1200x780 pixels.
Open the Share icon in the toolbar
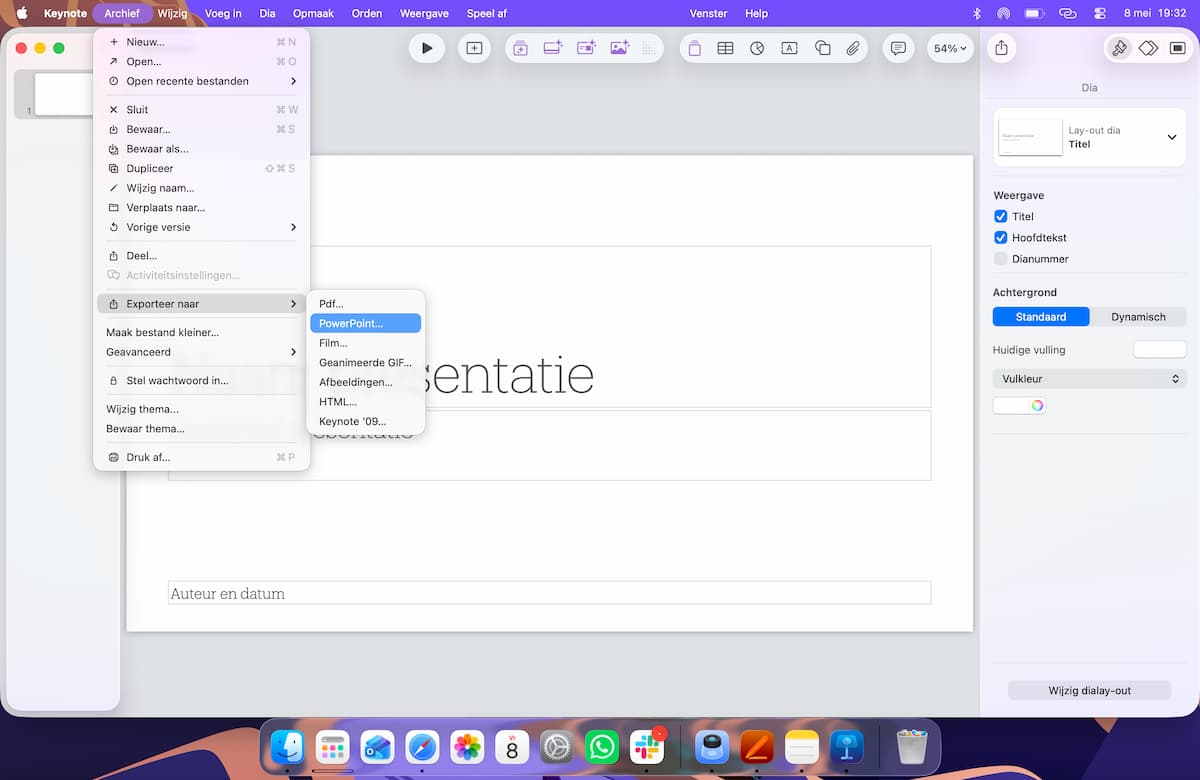(1002, 48)
